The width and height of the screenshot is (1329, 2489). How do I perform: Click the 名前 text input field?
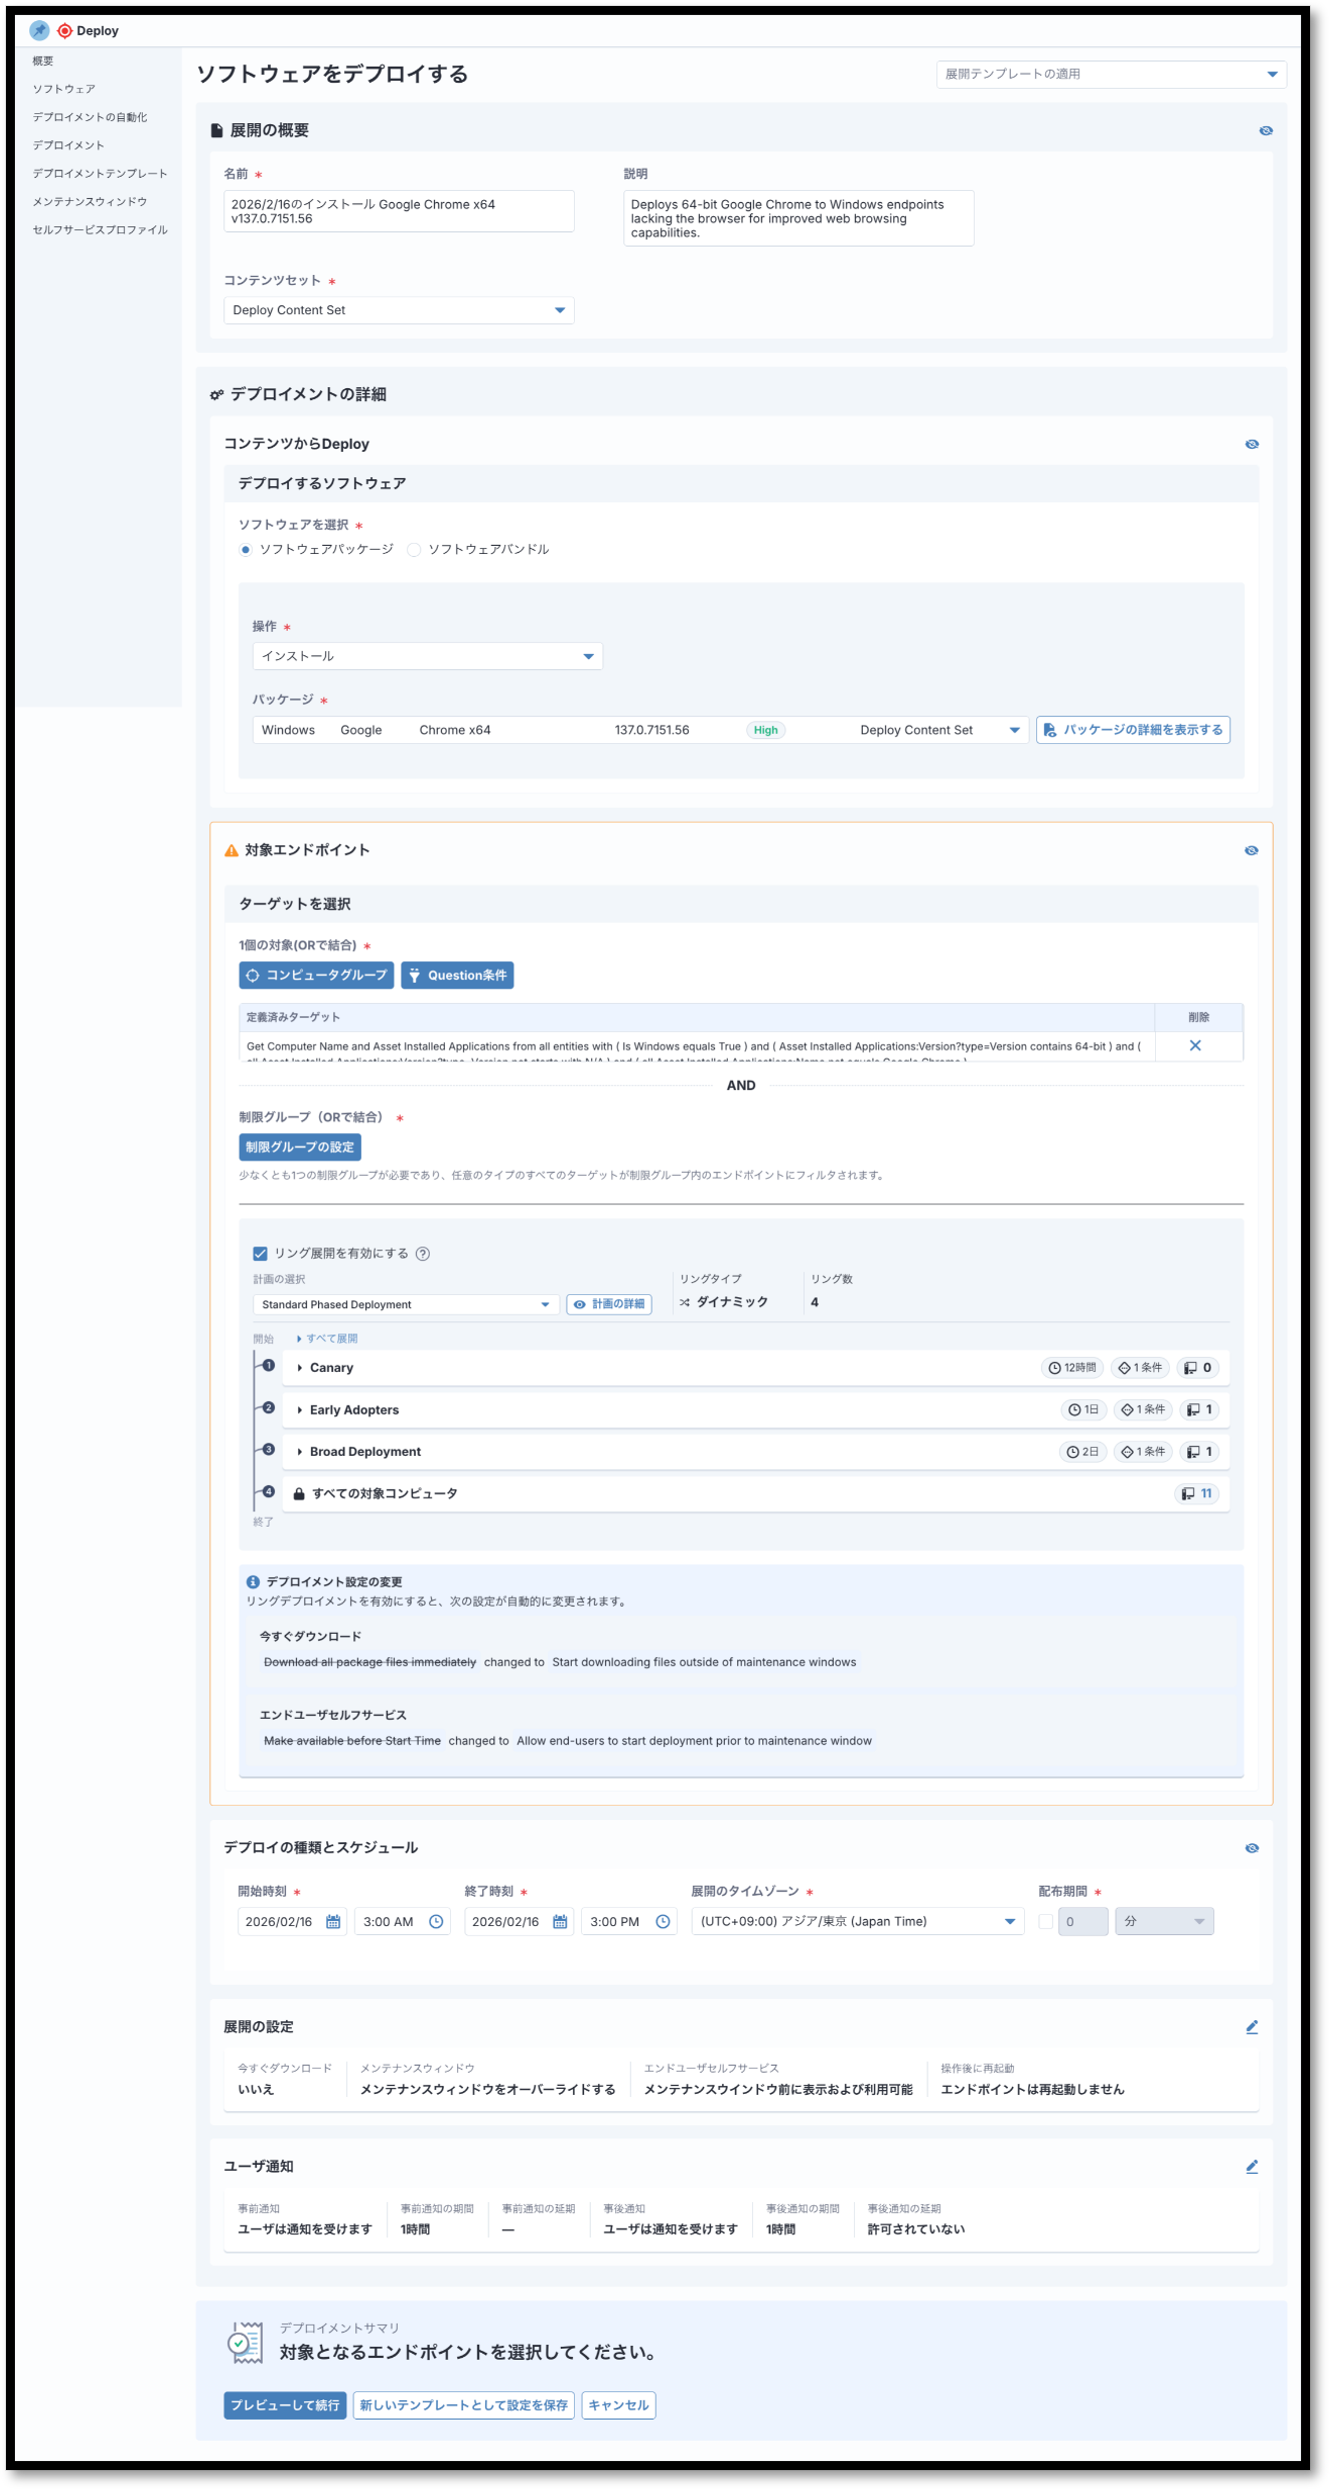(x=398, y=211)
